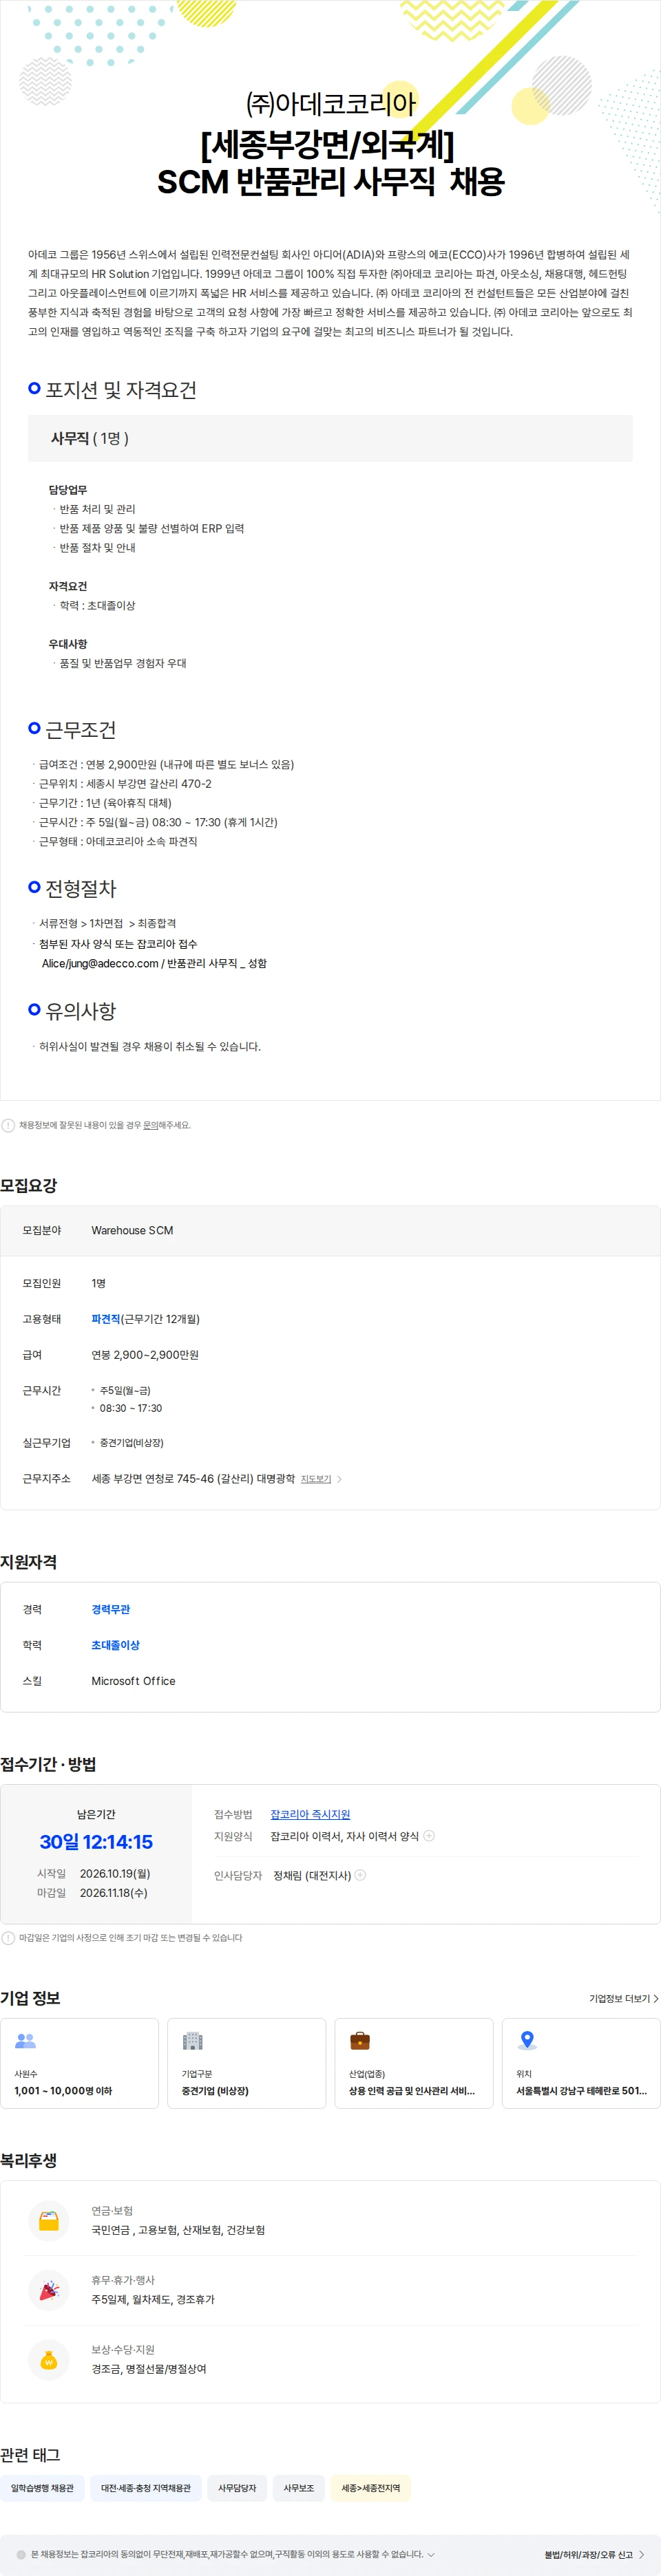The image size is (661, 2576).
Task: Click the chevron after 기업정보 더보기
Action: 656,1998
